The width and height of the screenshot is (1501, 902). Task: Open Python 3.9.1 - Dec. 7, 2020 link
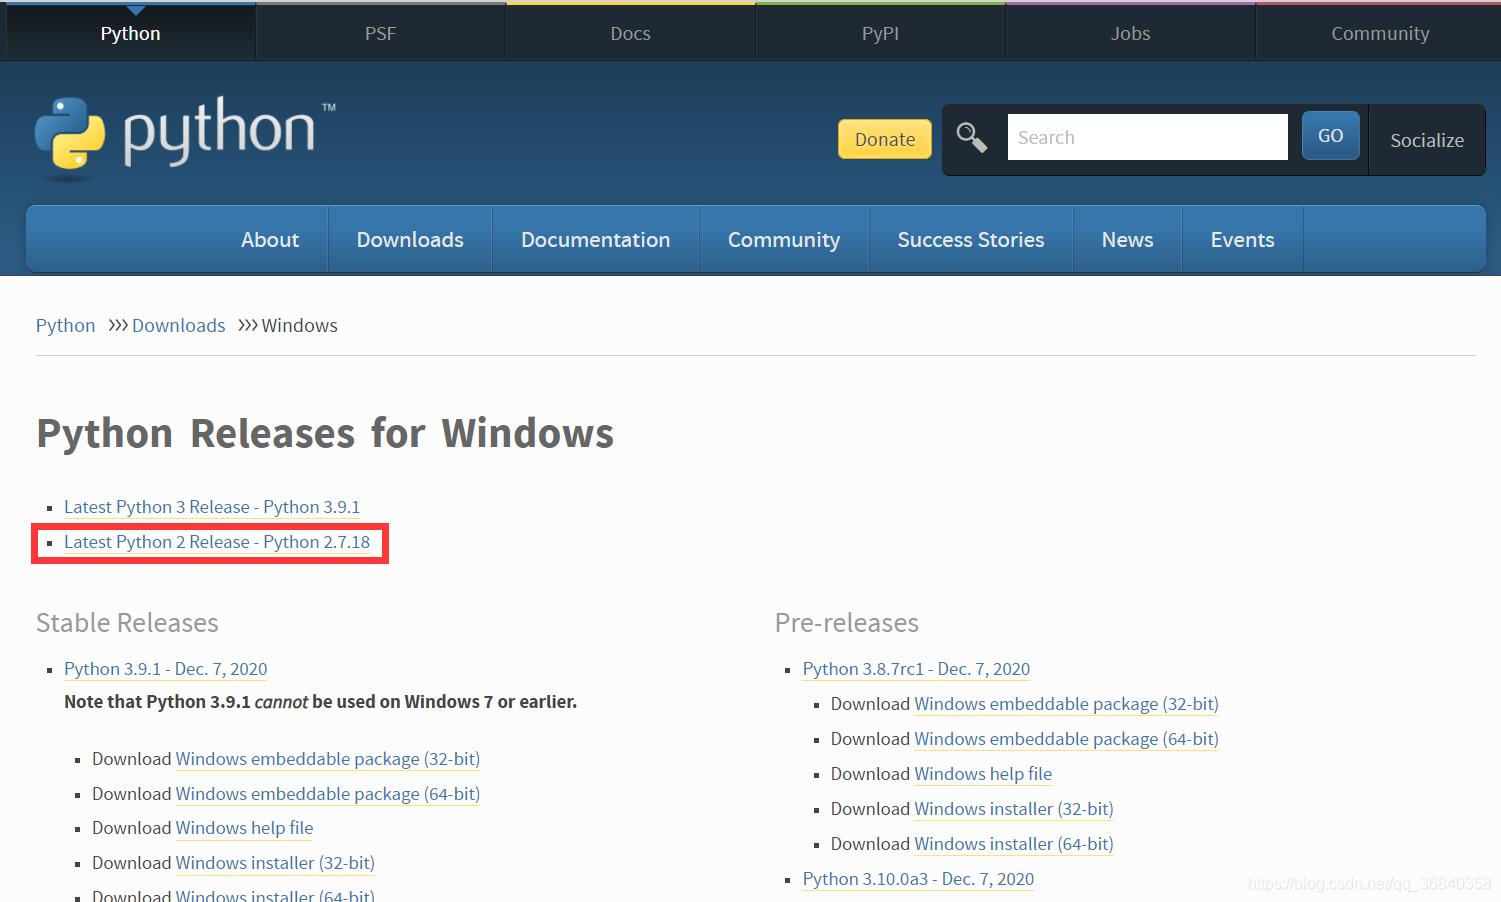click(x=166, y=669)
